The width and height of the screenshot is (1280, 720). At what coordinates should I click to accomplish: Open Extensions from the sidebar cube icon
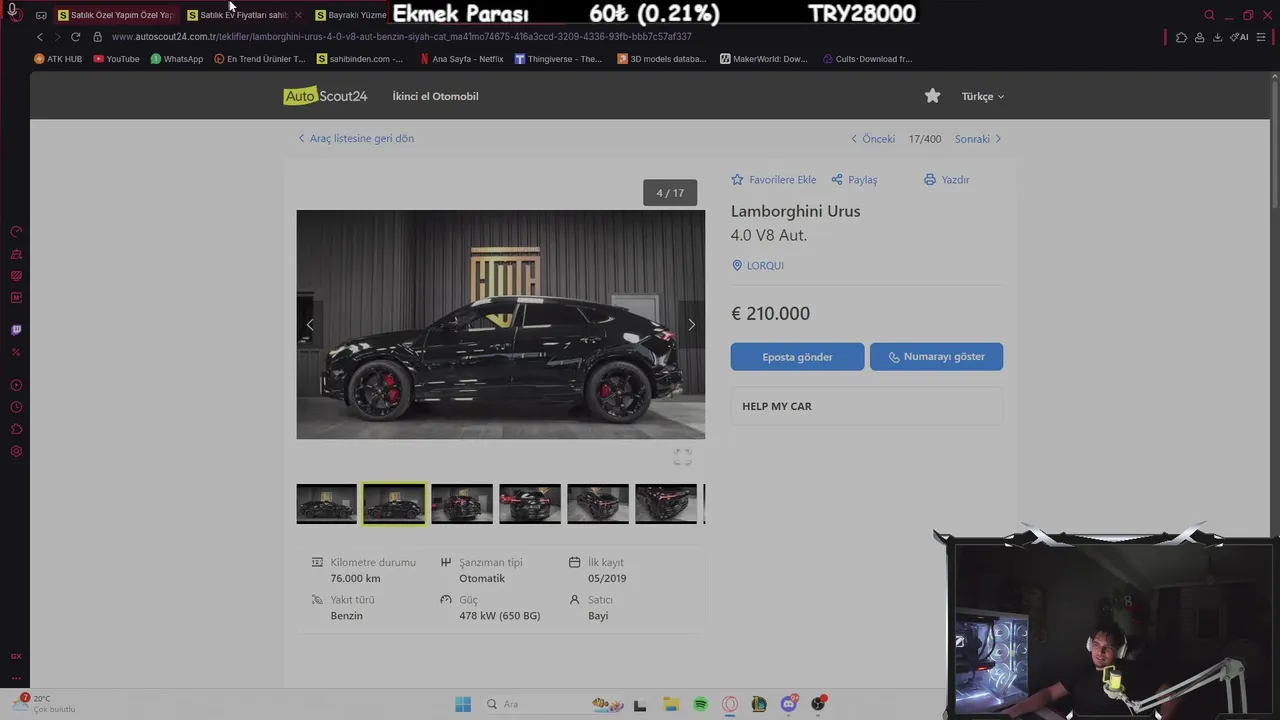(x=16, y=429)
